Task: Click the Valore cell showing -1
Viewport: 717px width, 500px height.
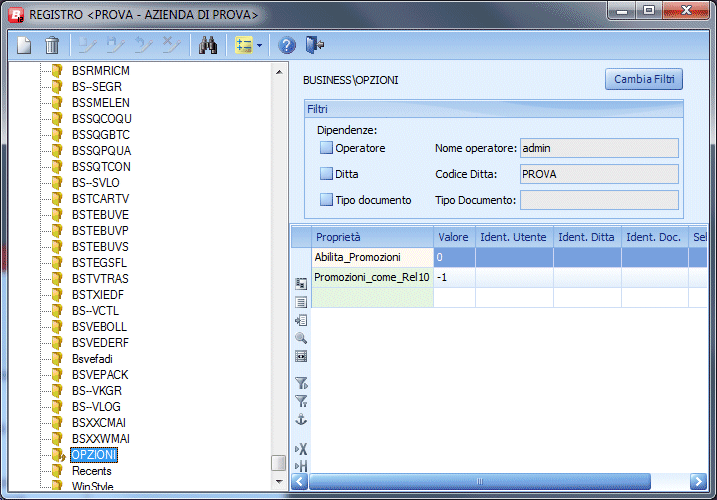Action: [x=454, y=277]
